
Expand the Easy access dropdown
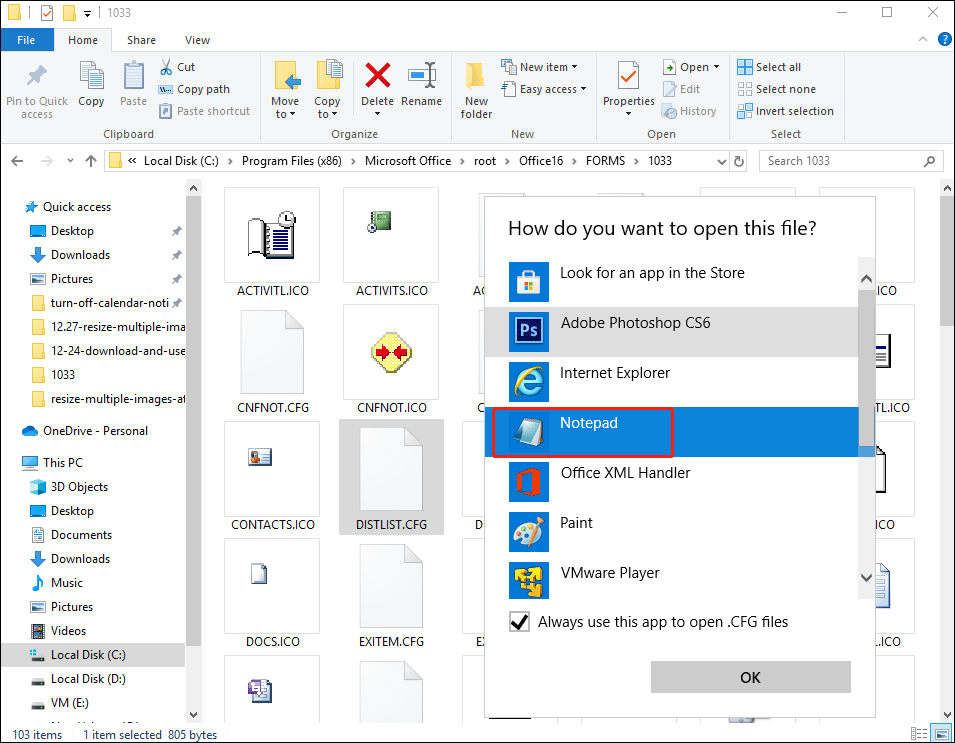tap(583, 89)
